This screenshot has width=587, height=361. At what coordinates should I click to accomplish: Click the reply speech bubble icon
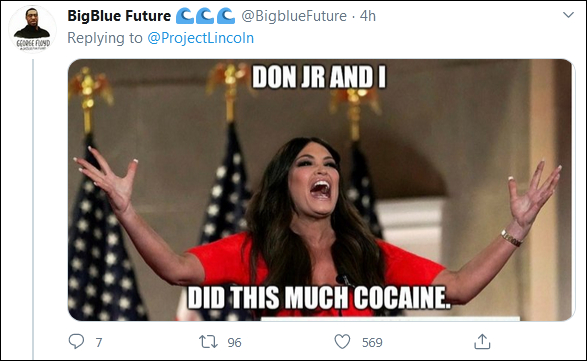[x=76, y=342]
